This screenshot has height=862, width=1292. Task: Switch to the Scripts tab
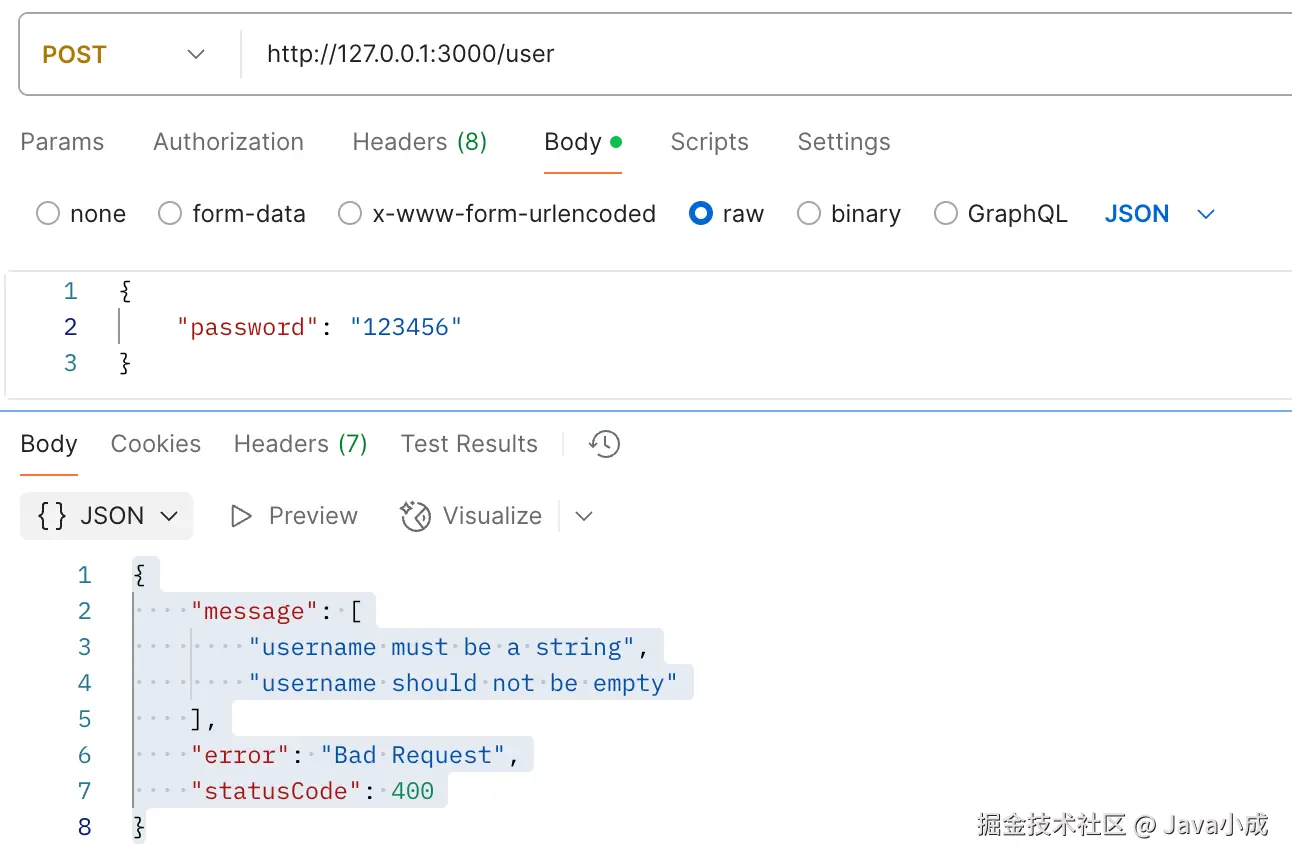(x=709, y=142)
